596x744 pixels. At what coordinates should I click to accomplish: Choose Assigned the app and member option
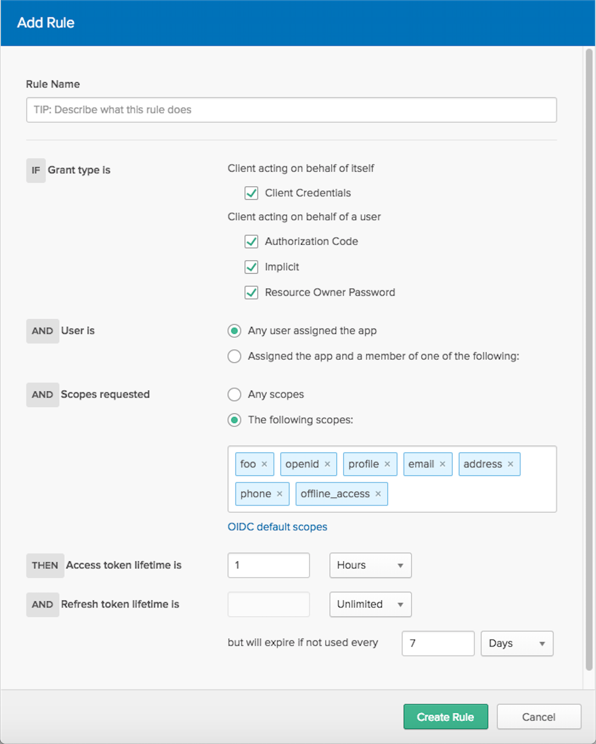pyautogui.click(x=234, y=356)
